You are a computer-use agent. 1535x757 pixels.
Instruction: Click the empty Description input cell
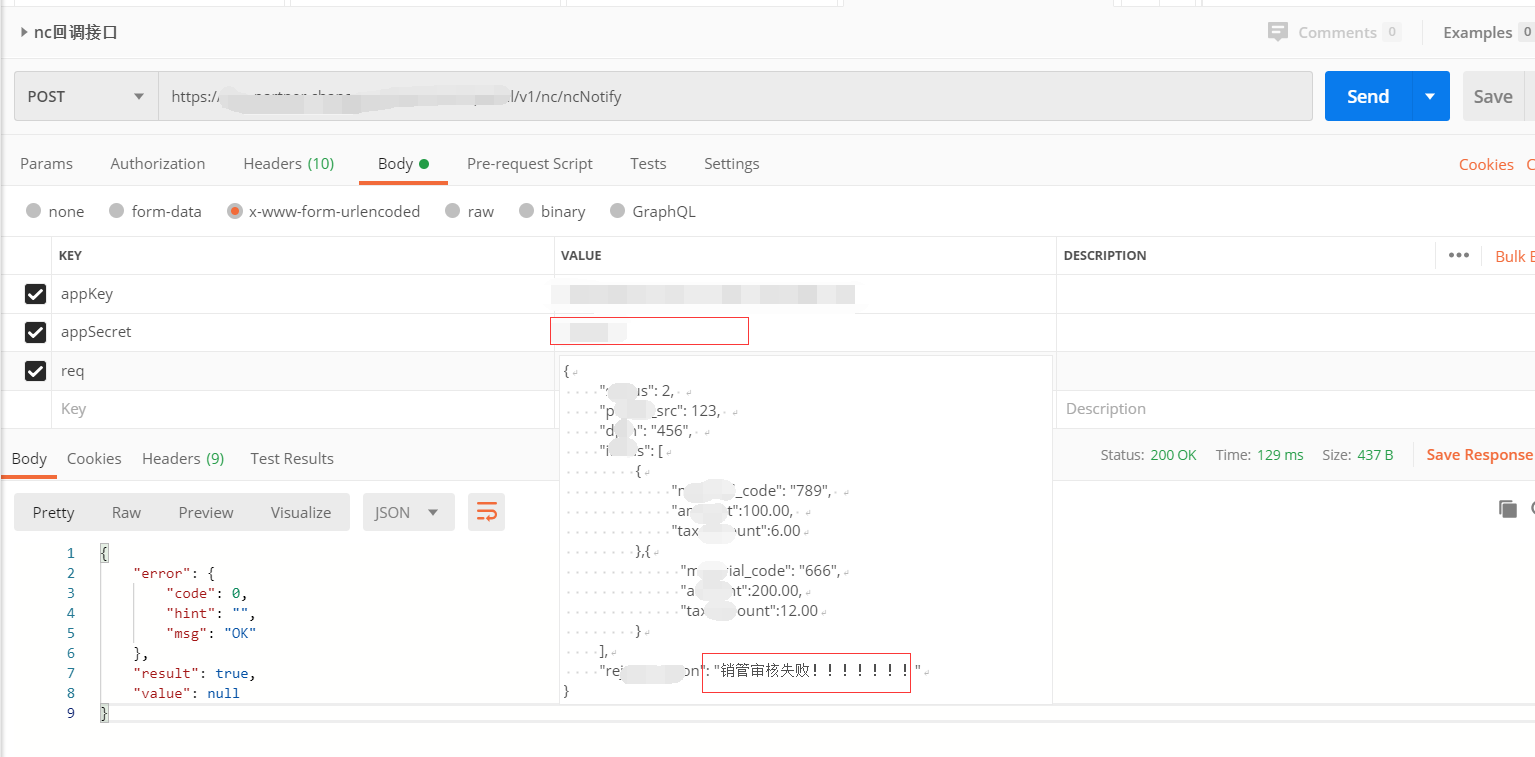[x=1296, y=409]
